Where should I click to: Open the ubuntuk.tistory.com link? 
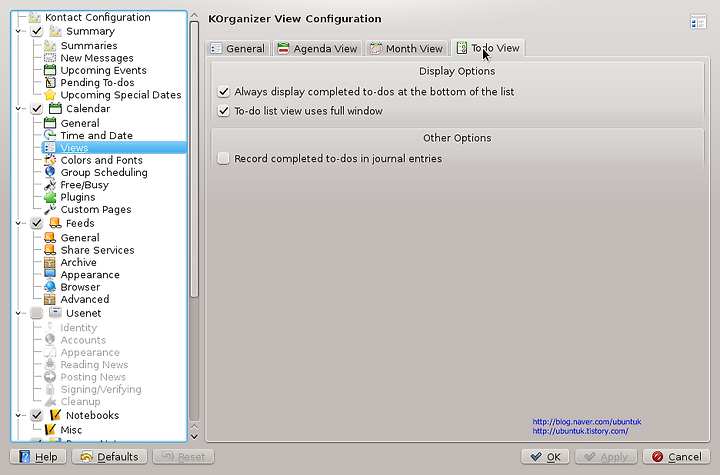pos(580,431)
